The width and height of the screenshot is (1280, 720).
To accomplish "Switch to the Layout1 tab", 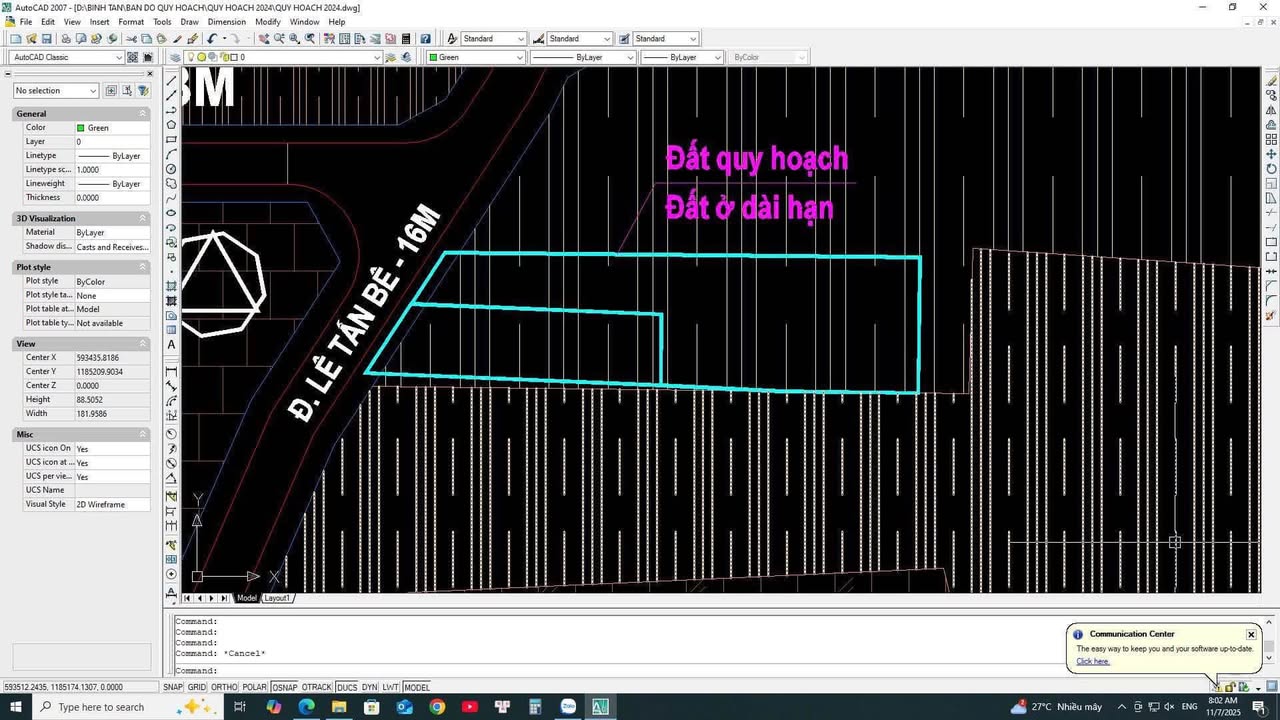I will (x=277, y=597).
